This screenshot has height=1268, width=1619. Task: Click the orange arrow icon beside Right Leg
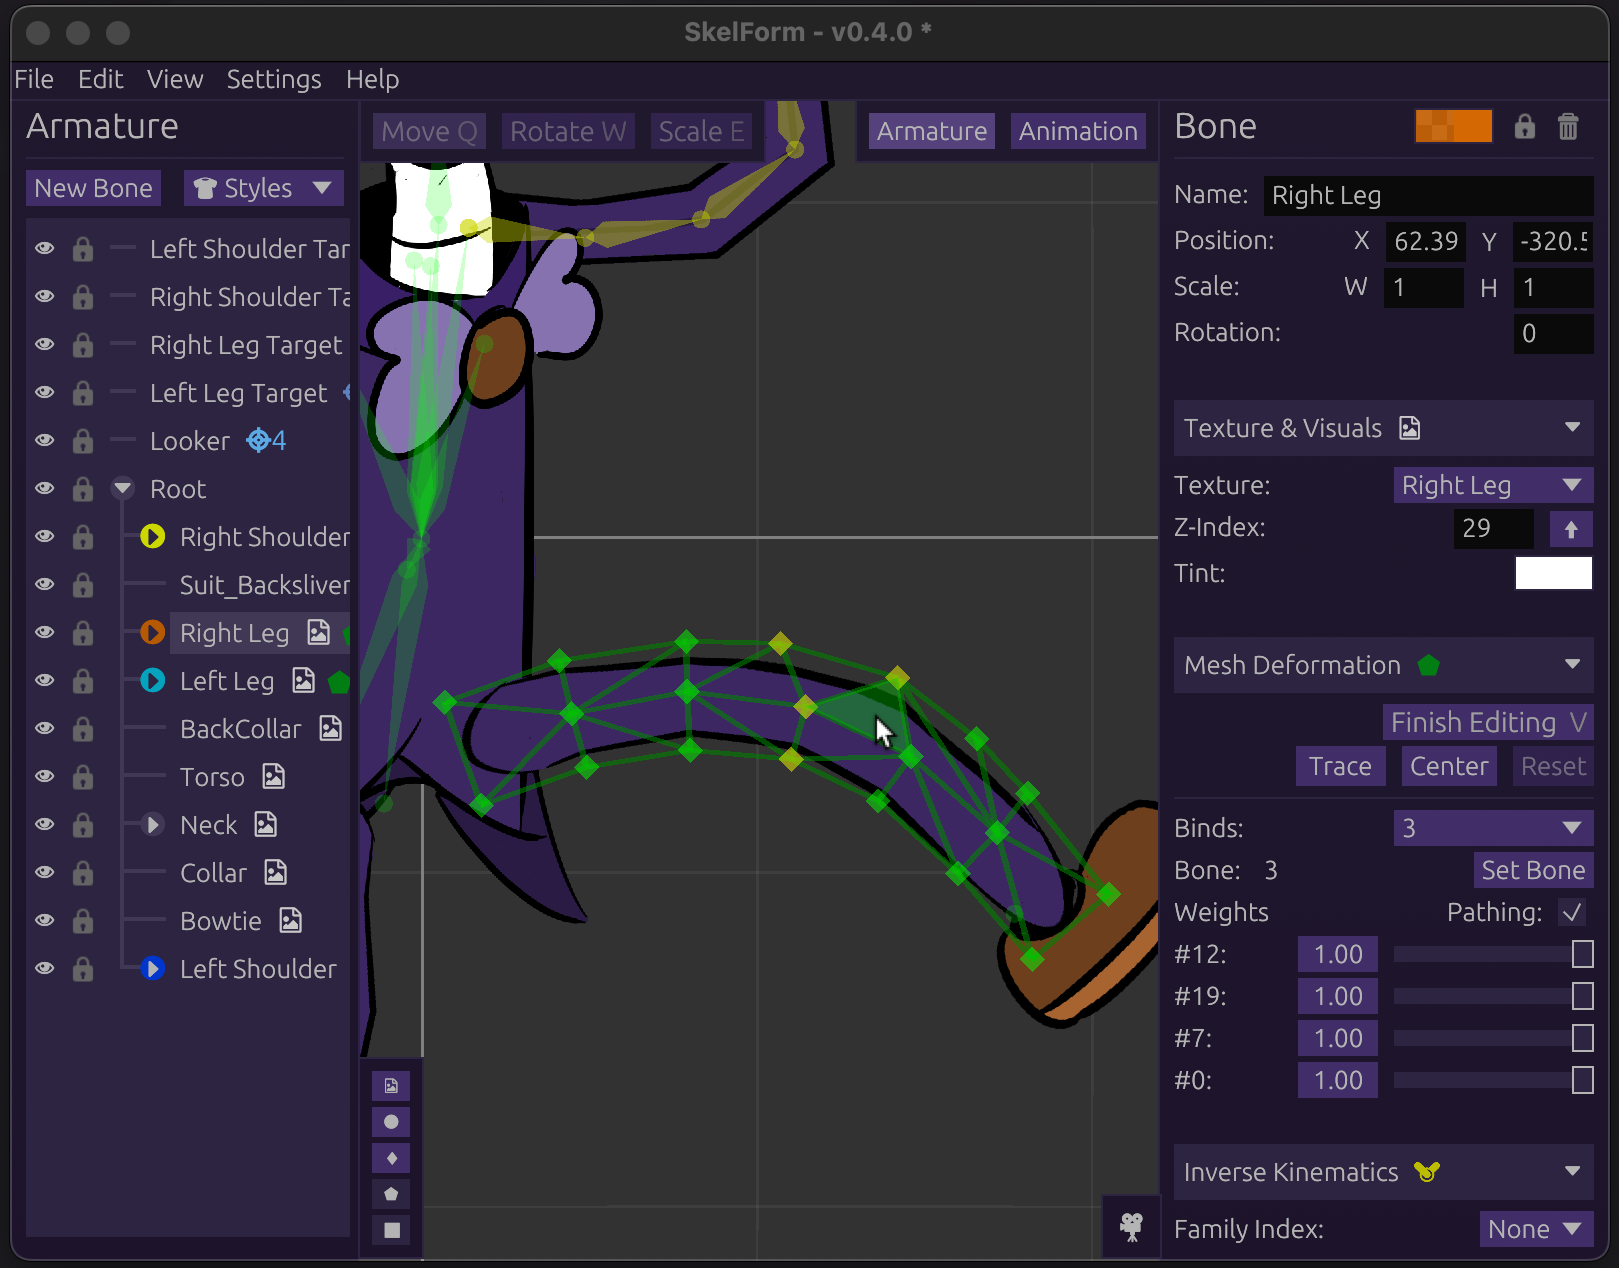pos(152,632)
